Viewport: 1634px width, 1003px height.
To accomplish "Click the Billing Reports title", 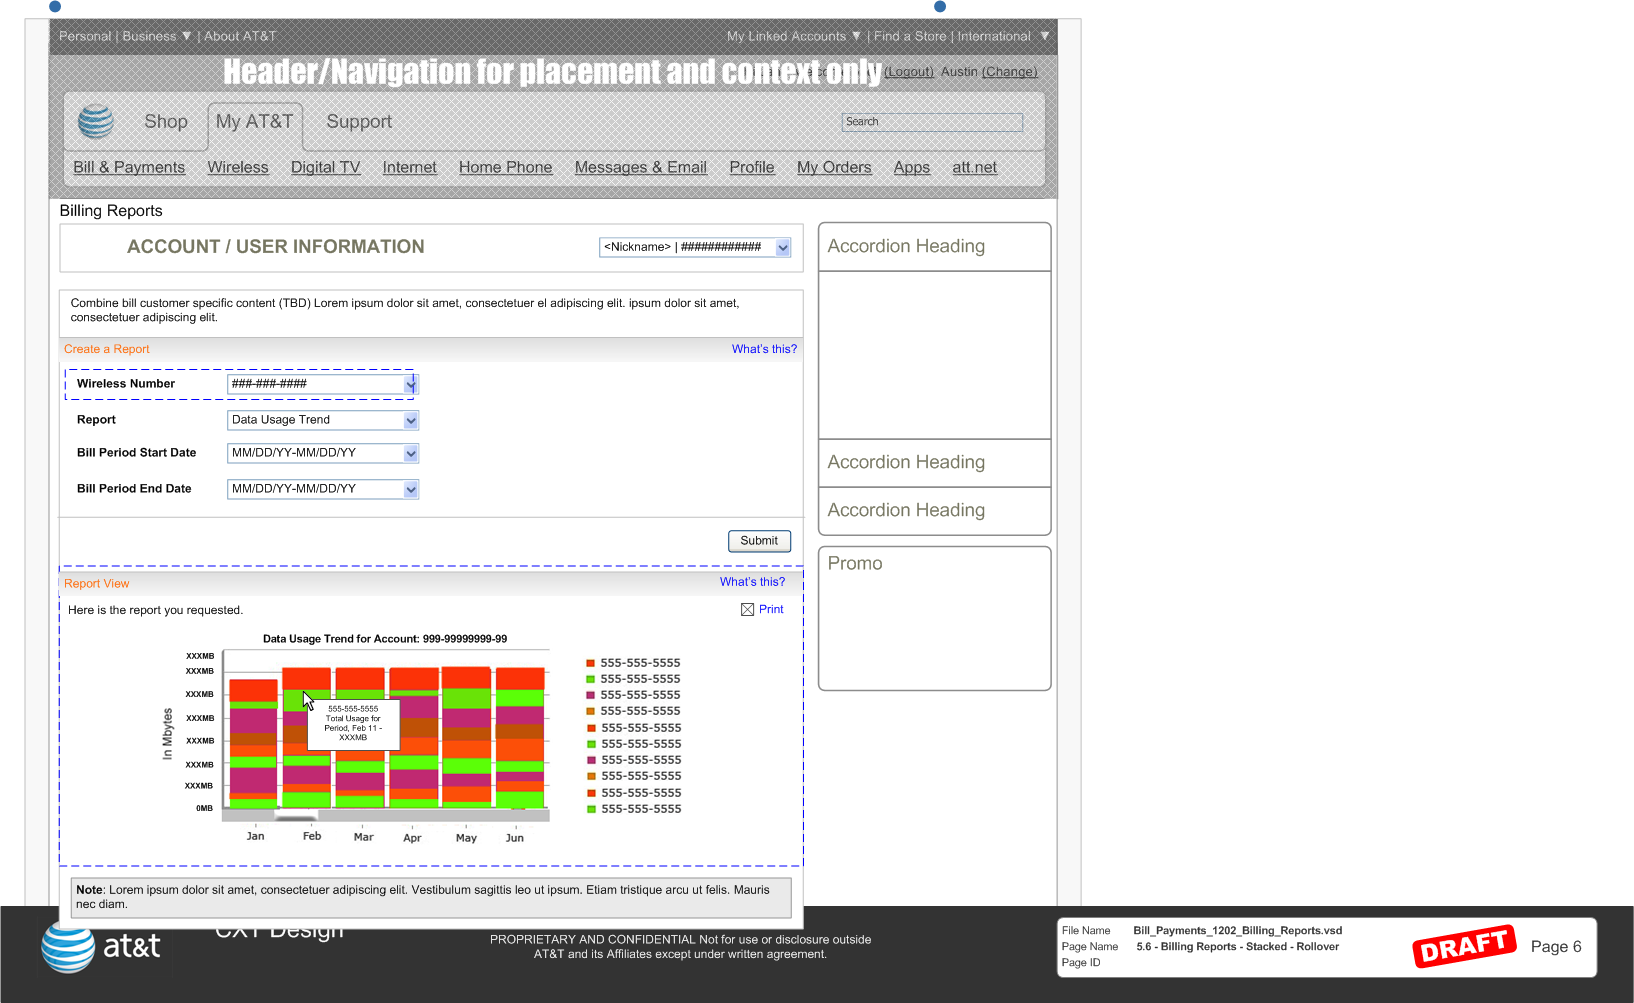I will [x=111, y=211].
